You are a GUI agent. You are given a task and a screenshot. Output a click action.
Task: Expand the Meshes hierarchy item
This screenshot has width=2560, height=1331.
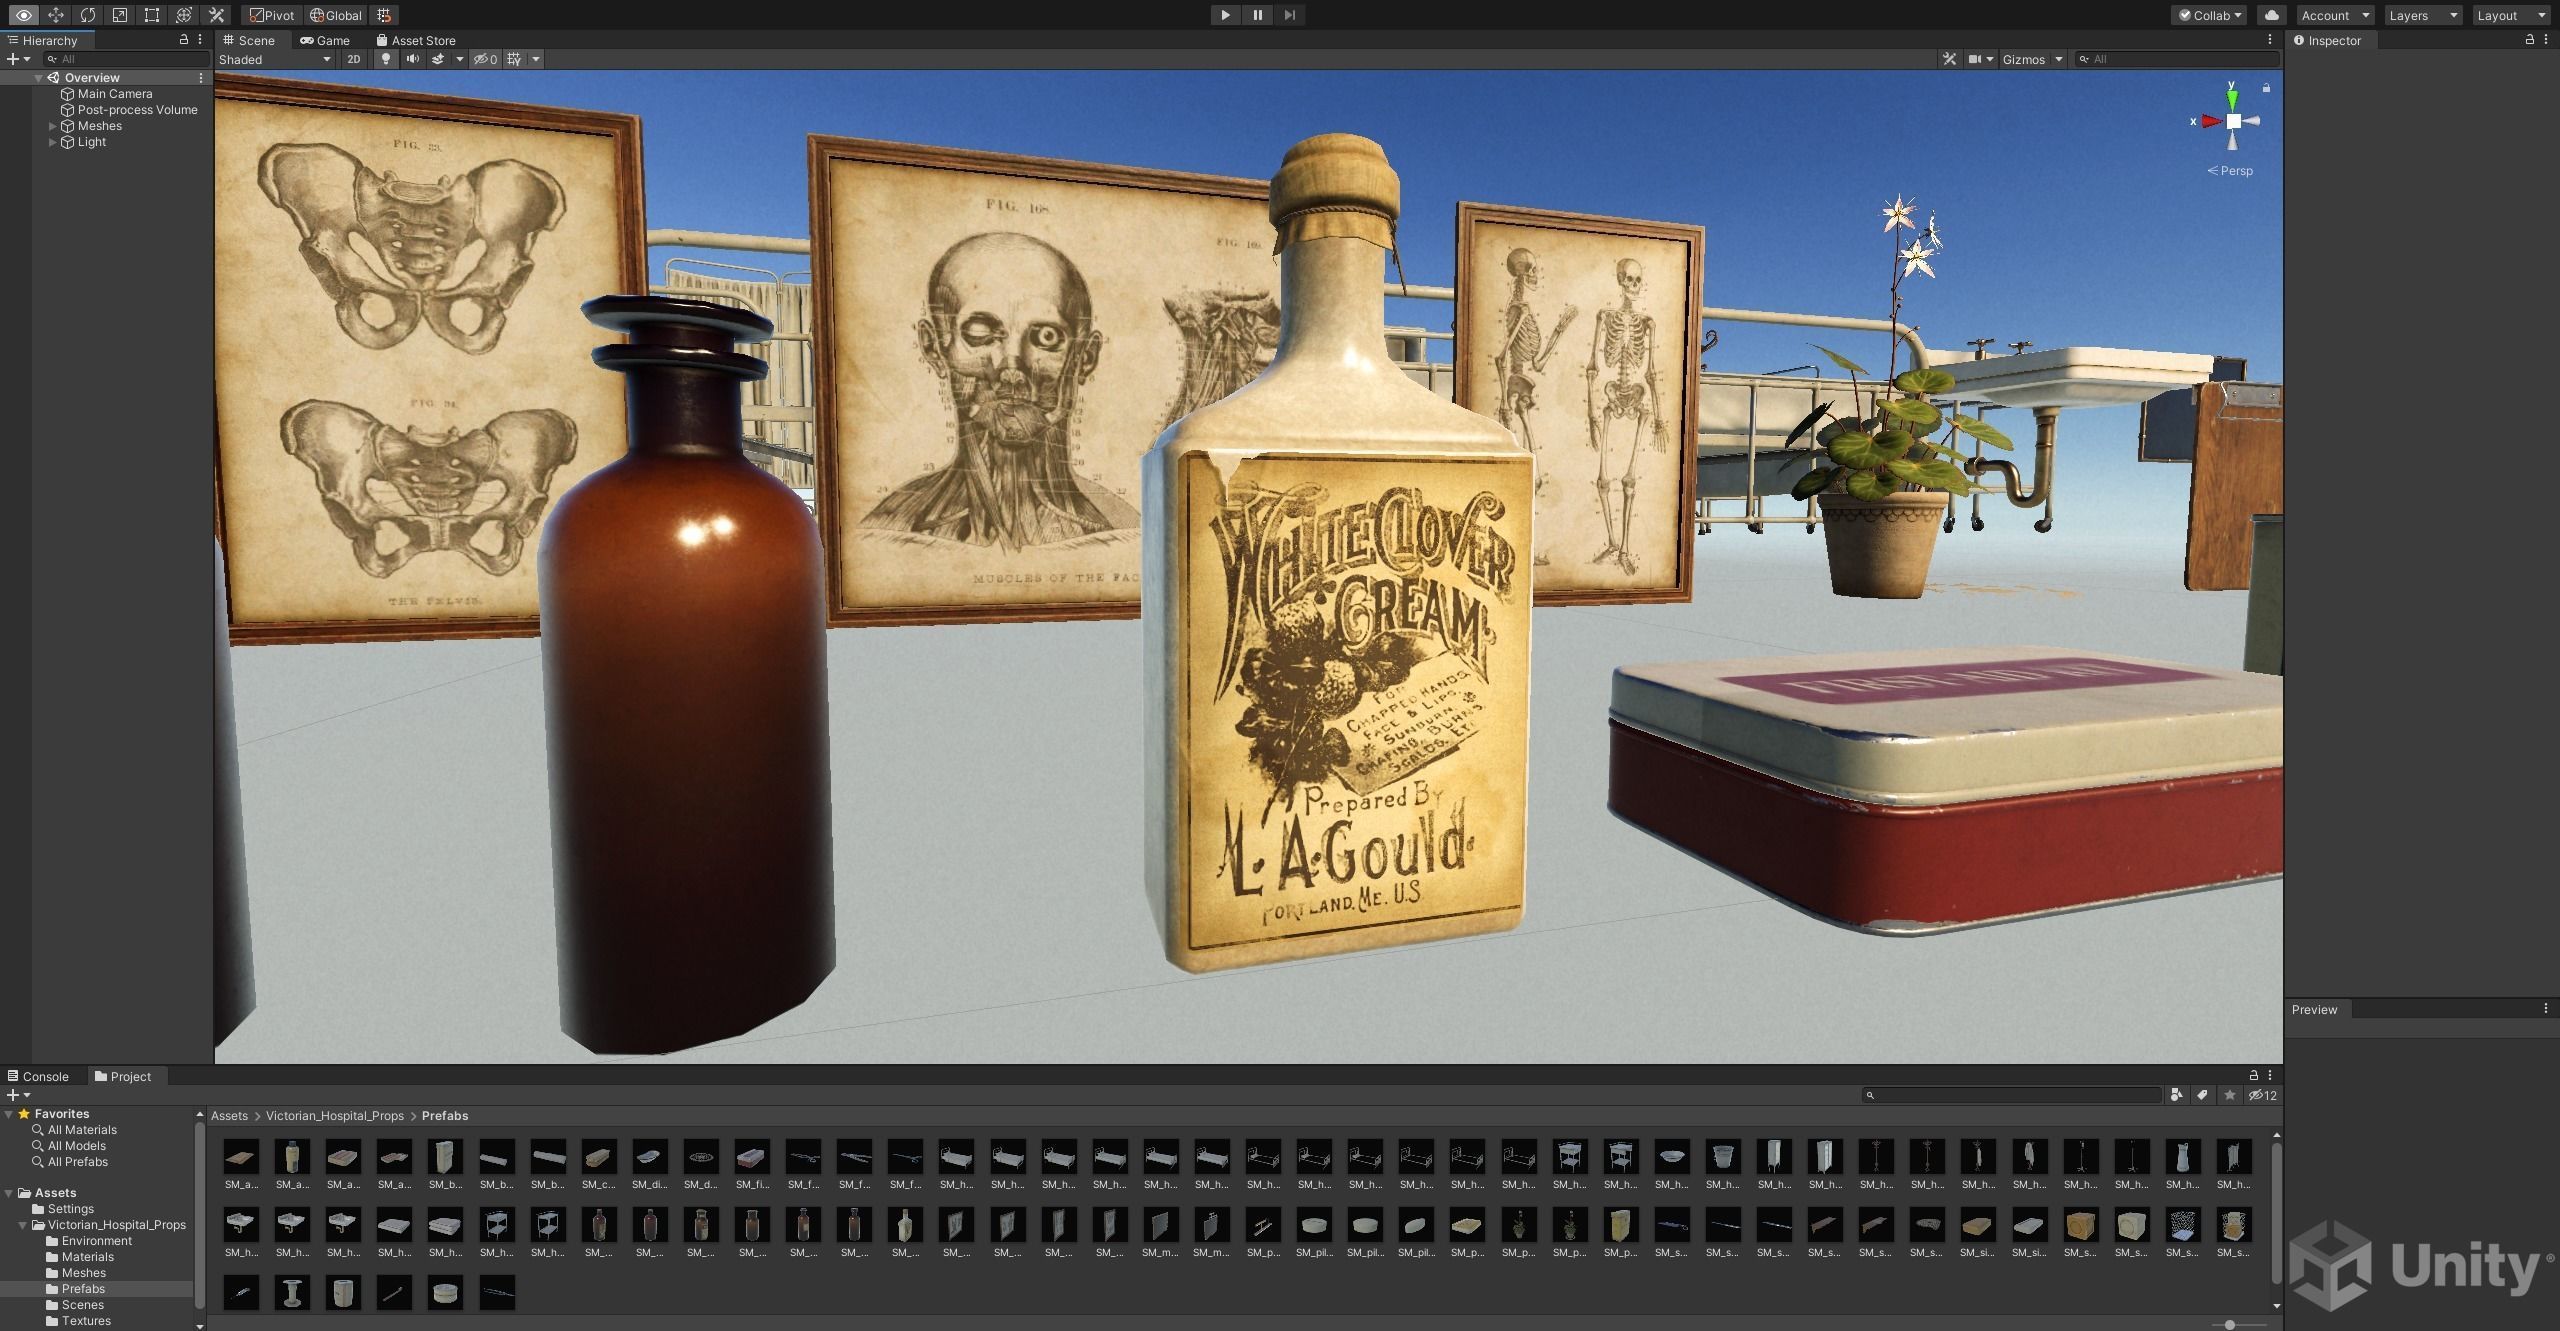(x=53, y=126)
